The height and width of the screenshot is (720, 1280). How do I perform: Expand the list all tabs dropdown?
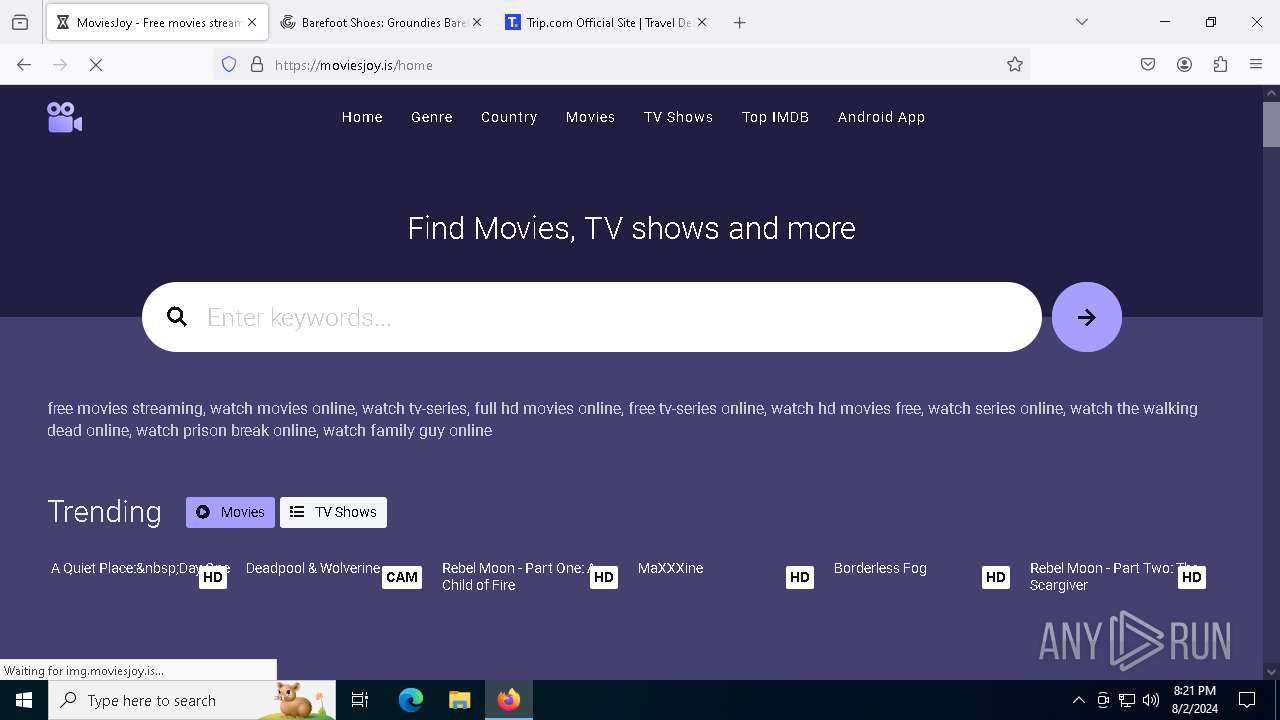(x=1082, y=22)
